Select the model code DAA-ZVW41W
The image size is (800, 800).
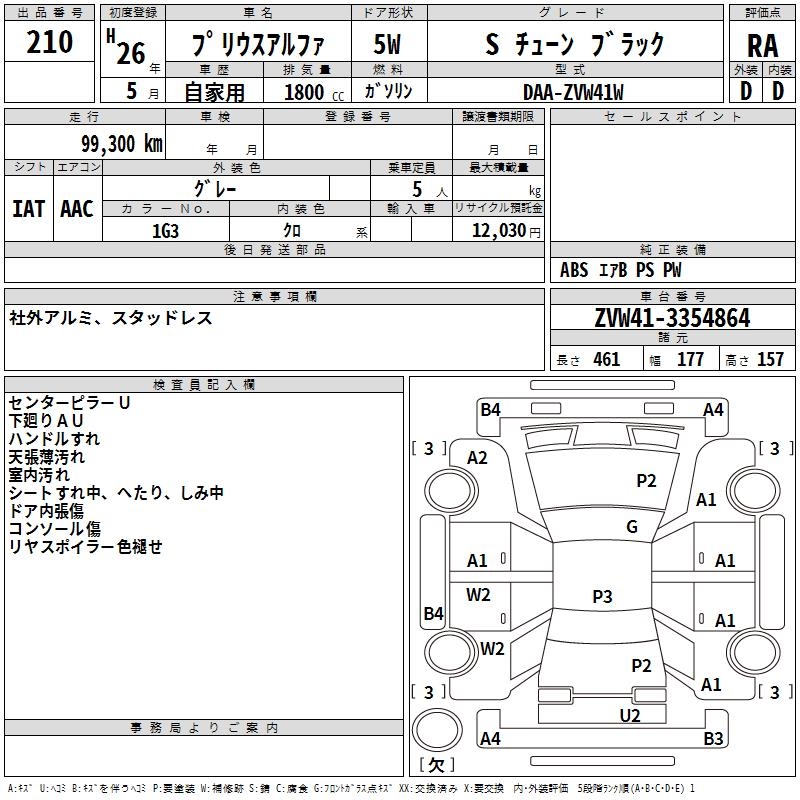(x=573, y=92)
